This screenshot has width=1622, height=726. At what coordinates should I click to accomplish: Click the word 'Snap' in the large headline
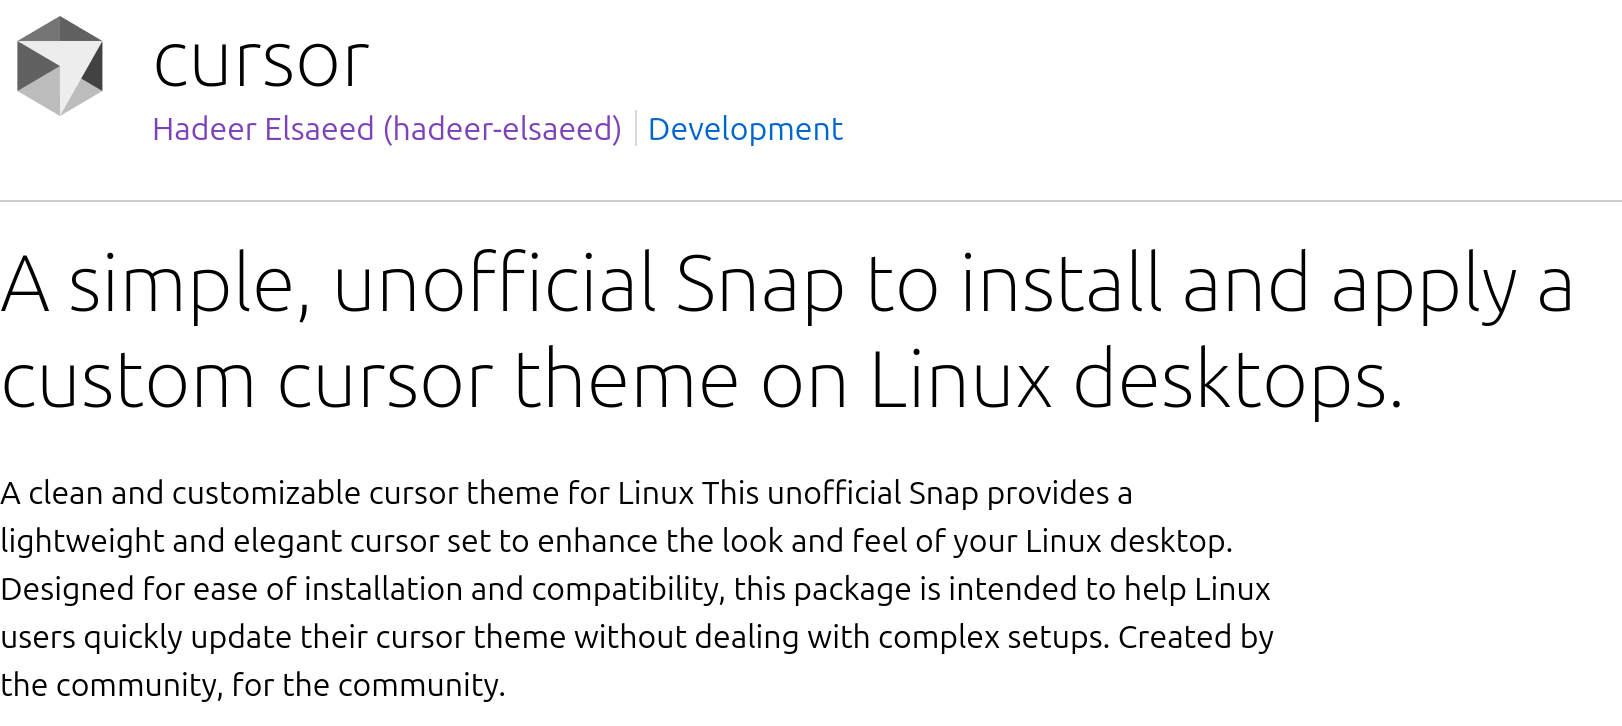coord(760,285)
